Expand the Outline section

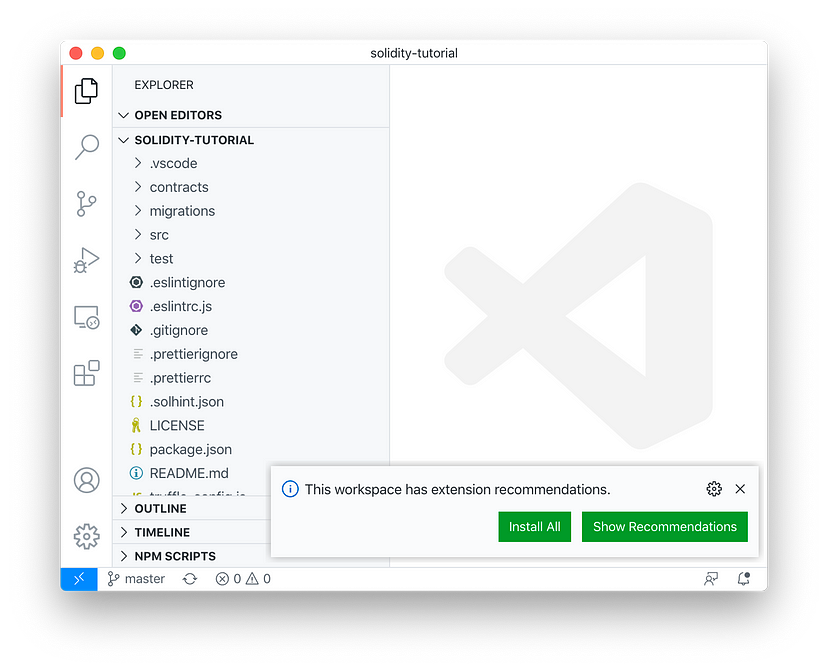coord(192,508)
